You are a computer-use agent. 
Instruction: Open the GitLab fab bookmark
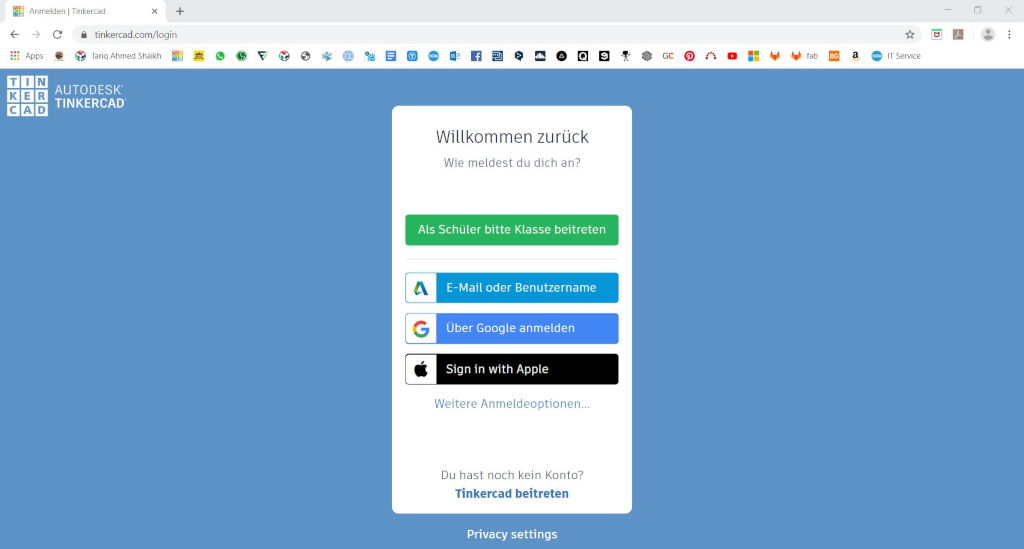pos(804,56)
